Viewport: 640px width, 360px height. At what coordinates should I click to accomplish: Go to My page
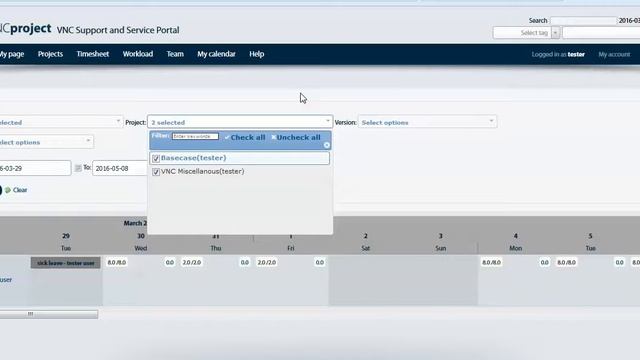pos(12,54)
